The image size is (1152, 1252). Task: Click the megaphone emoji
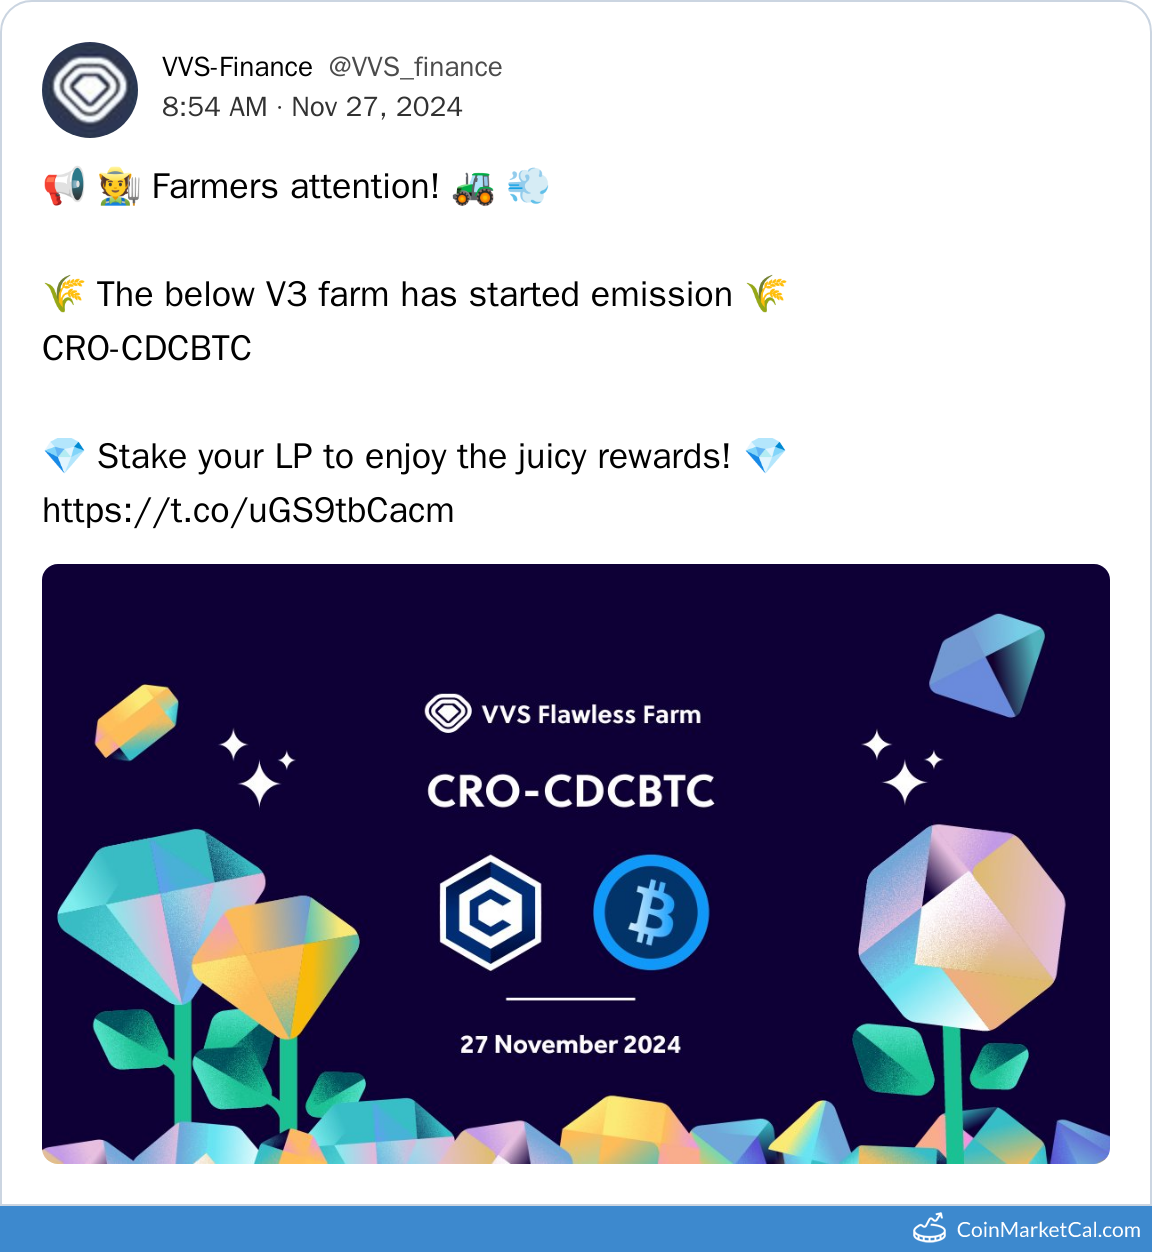[x=64, y=187]
